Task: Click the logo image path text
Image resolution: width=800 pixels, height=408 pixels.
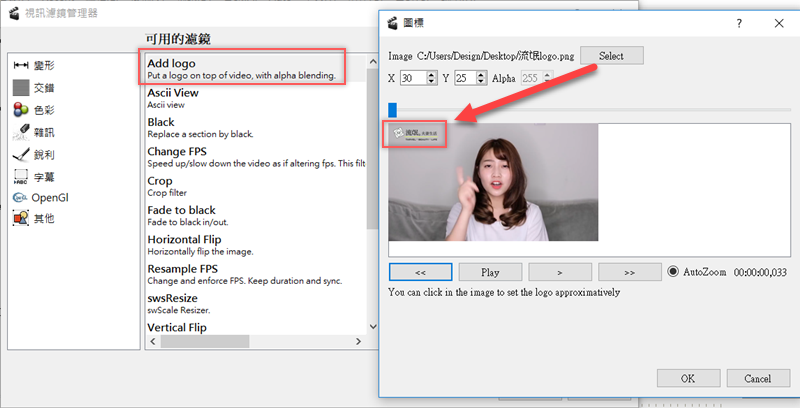Action: 495,56
